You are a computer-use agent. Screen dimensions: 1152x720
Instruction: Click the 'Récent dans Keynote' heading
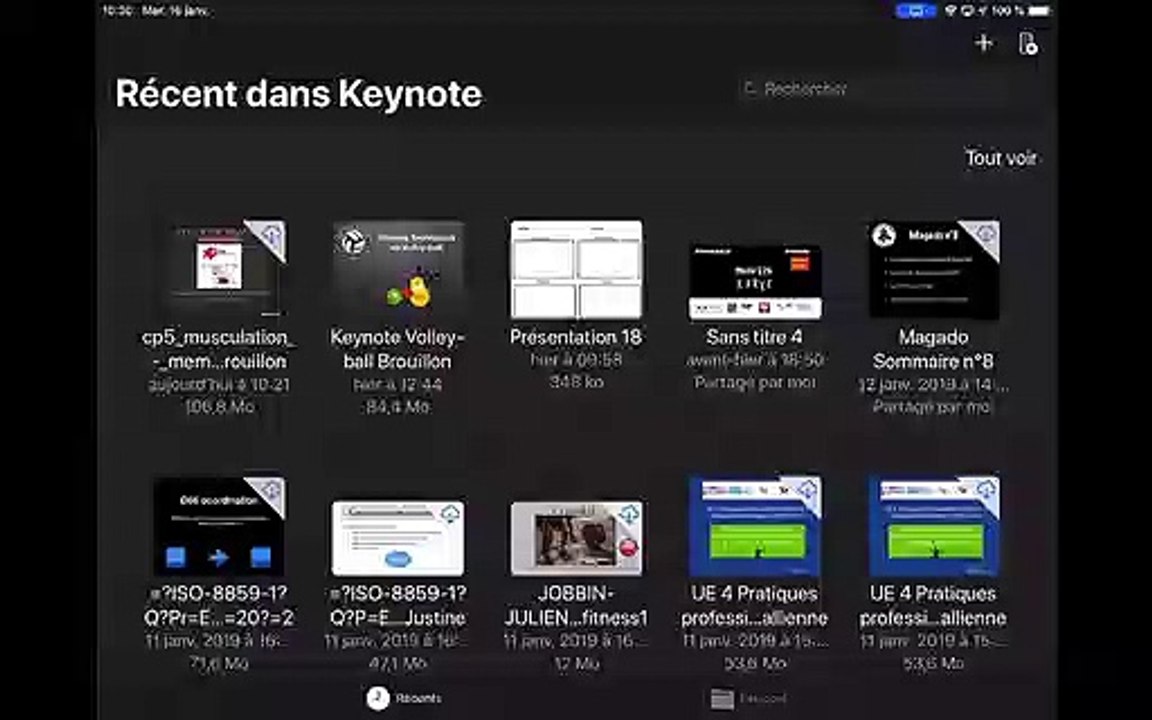298,94
